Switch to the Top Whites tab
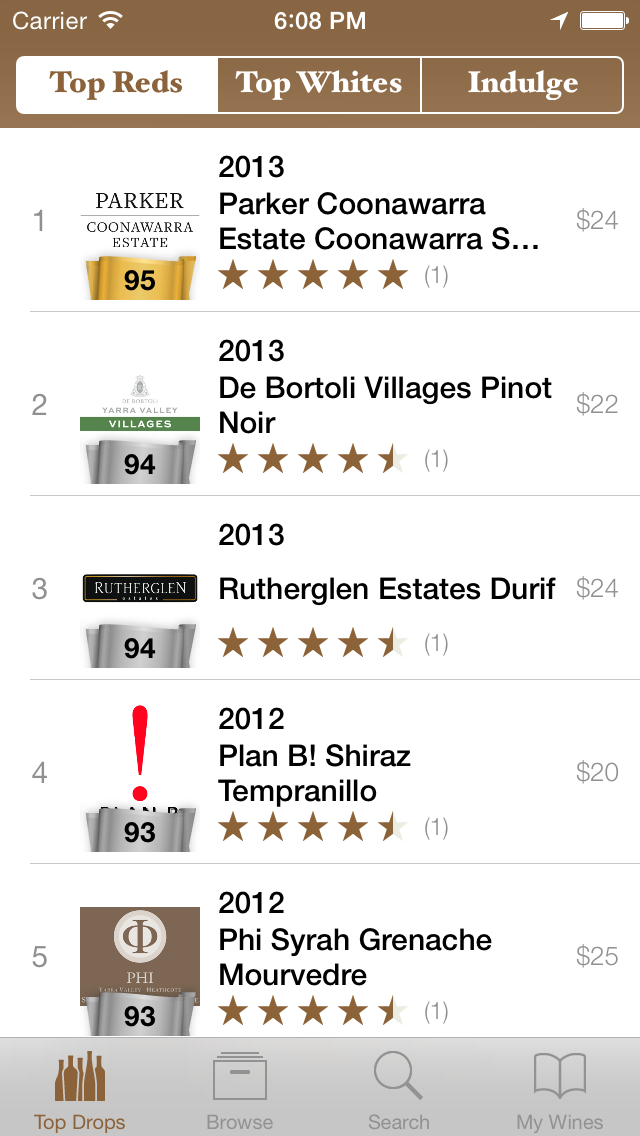 click(318, 85)
